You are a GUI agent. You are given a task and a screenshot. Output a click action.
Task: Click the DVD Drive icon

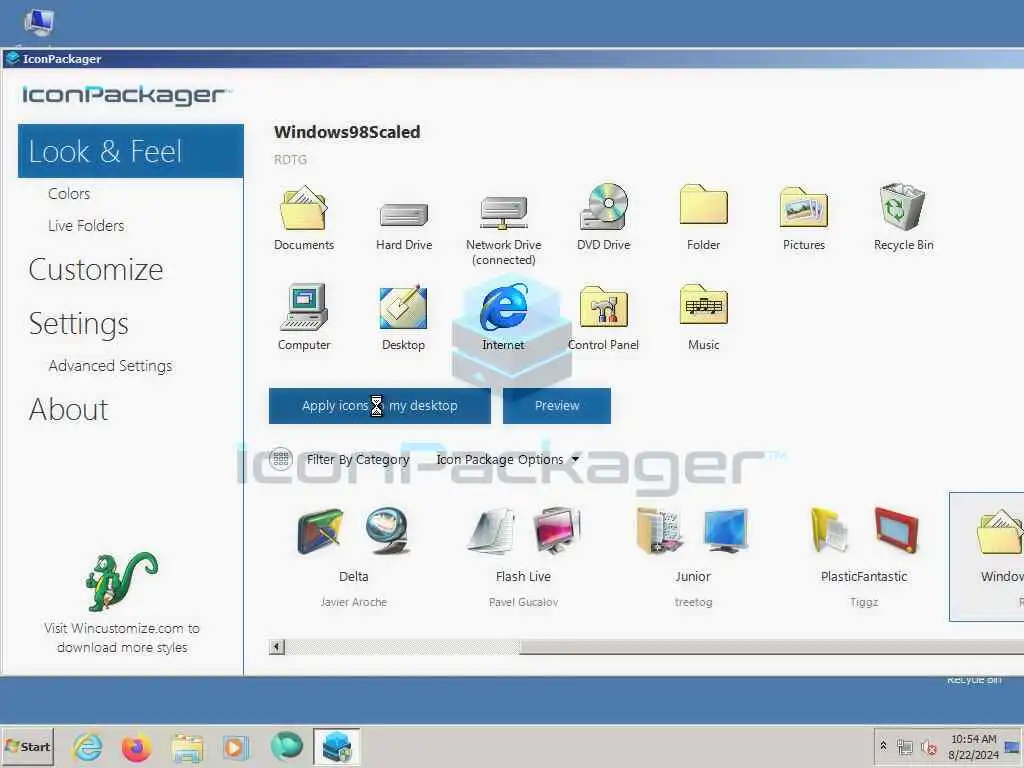tap(603, 206)
